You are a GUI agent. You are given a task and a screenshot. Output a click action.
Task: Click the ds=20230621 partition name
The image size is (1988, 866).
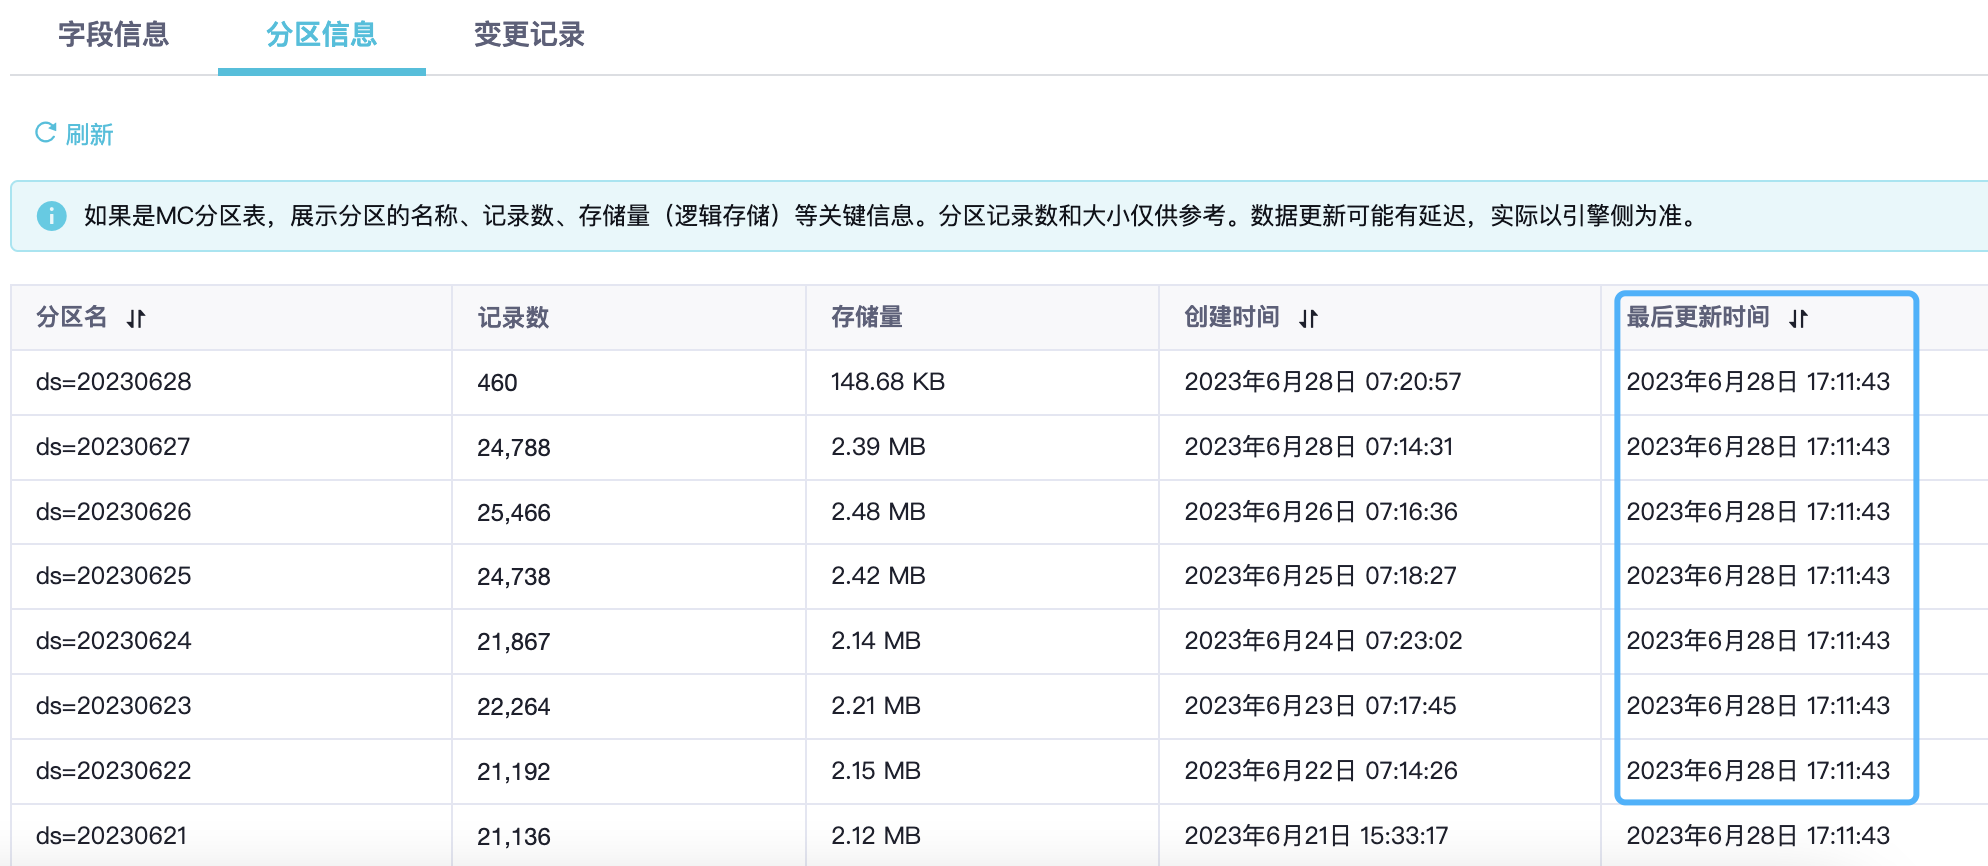tap(111, 836)
